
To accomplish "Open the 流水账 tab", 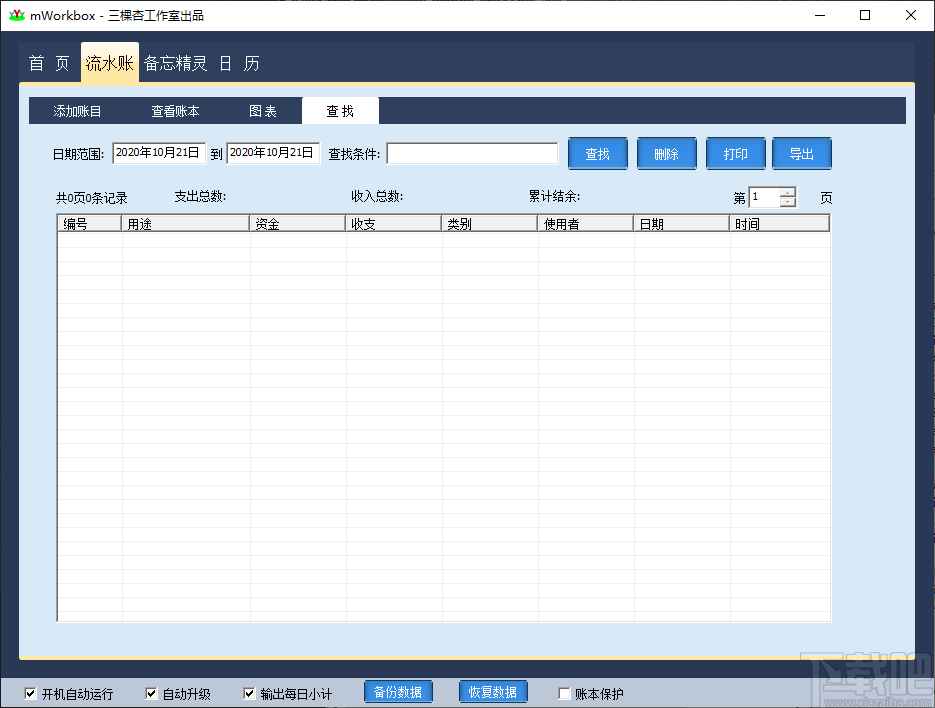I will pyautogui.click(x=109, y=62).
